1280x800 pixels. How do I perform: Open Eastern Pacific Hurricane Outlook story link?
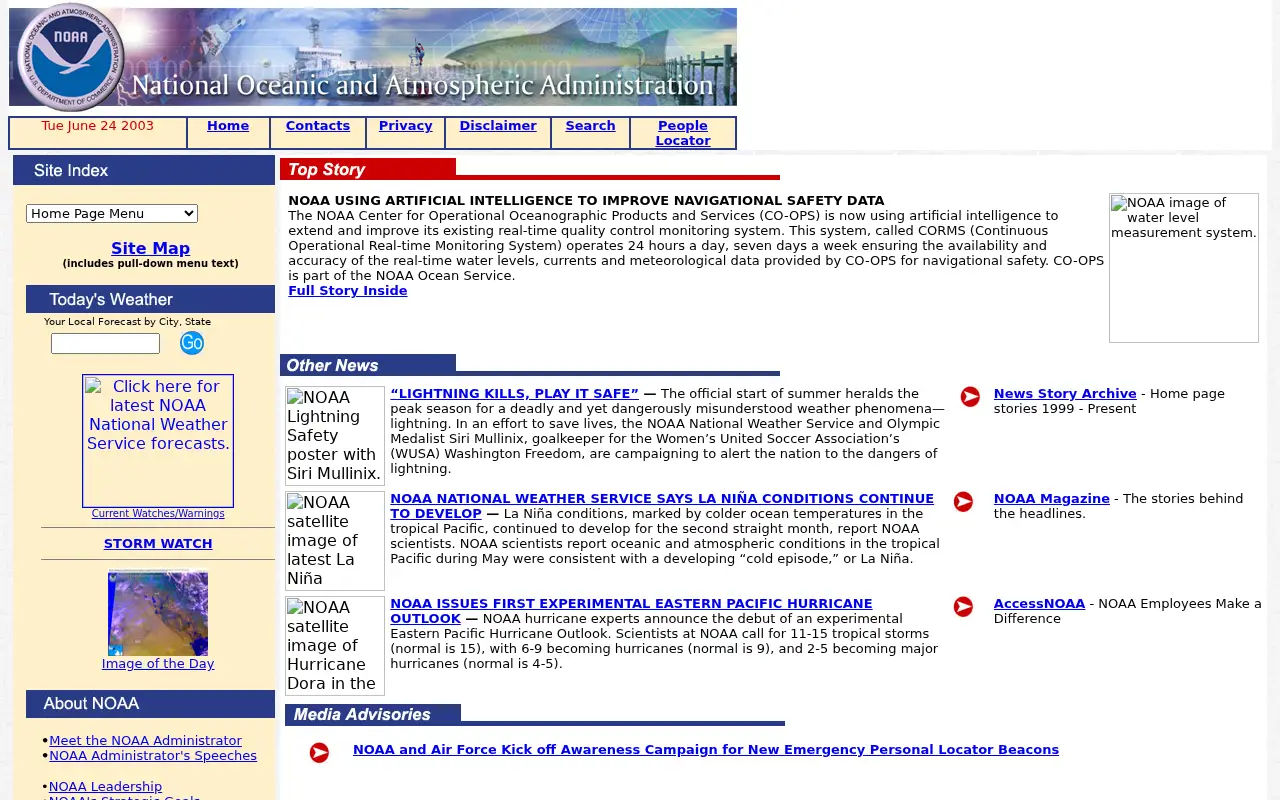point(631,610)
